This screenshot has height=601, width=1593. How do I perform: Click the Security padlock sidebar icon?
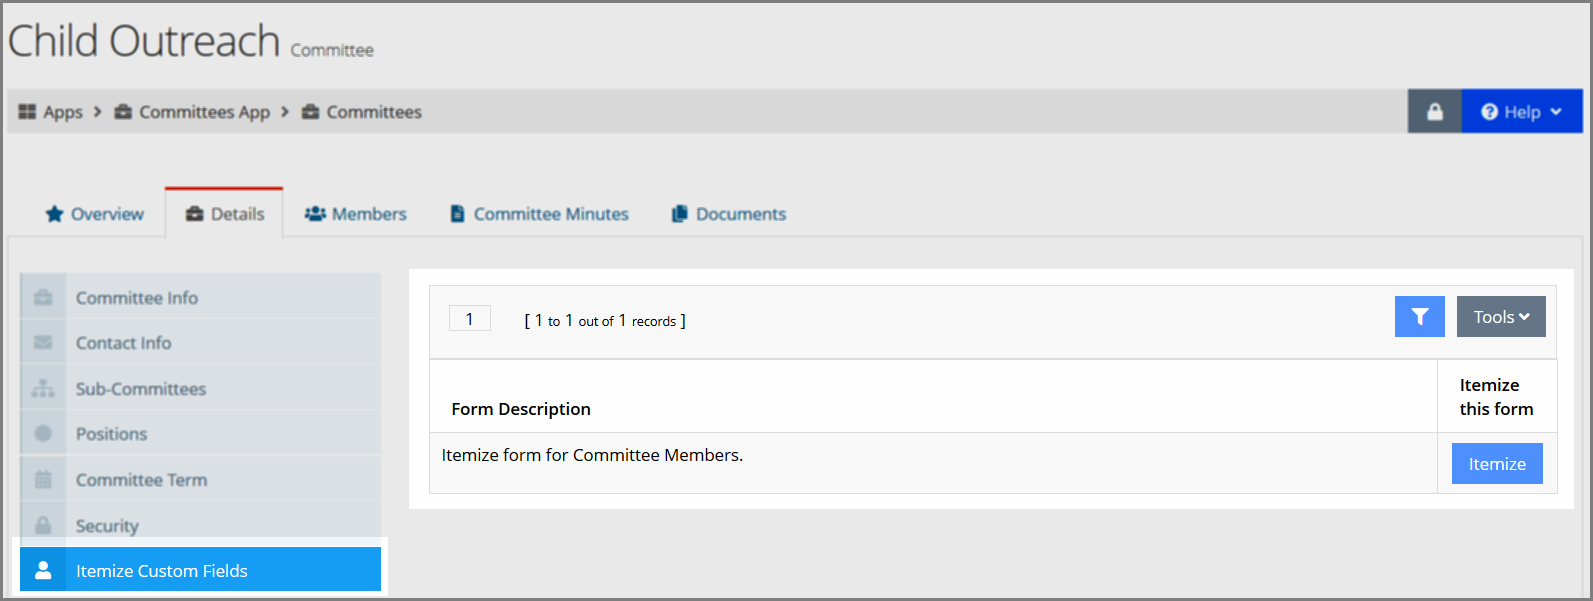pos(43,525)
